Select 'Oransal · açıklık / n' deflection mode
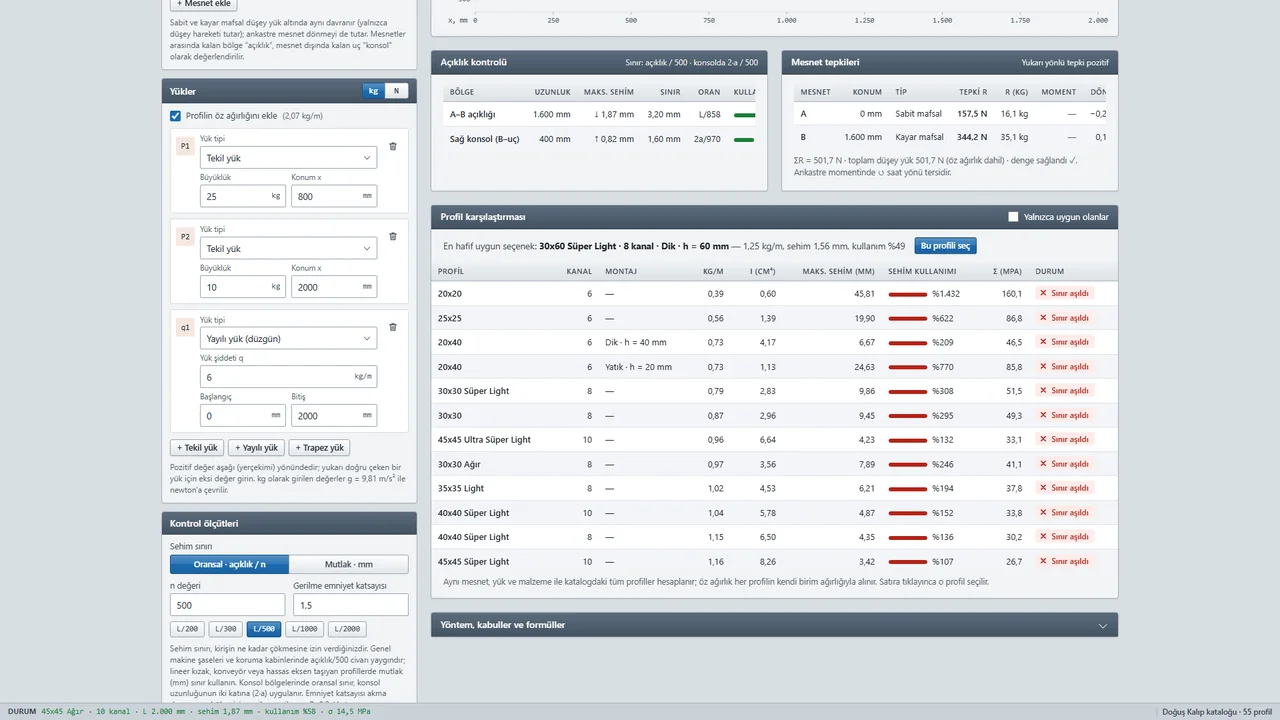 [x=229, y=564]
